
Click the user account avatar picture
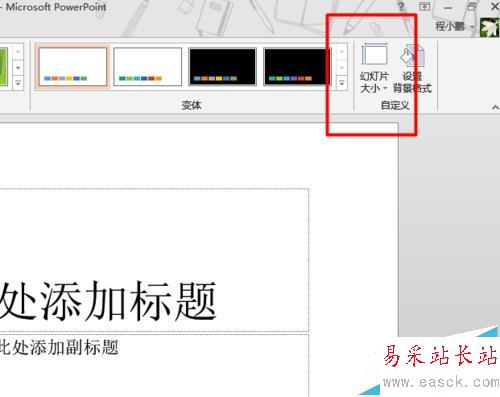point(489,27)
